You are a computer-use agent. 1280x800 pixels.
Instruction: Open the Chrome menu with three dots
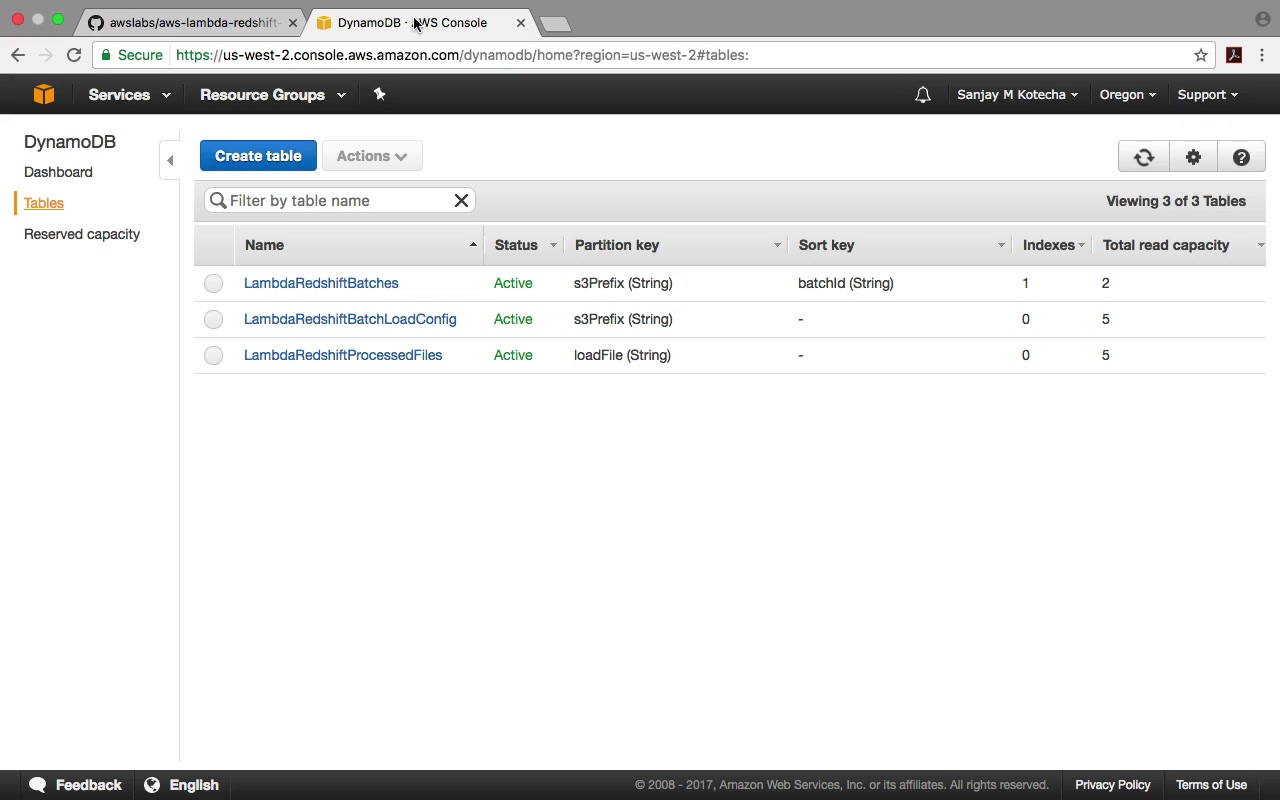(x=1263, y=55)
